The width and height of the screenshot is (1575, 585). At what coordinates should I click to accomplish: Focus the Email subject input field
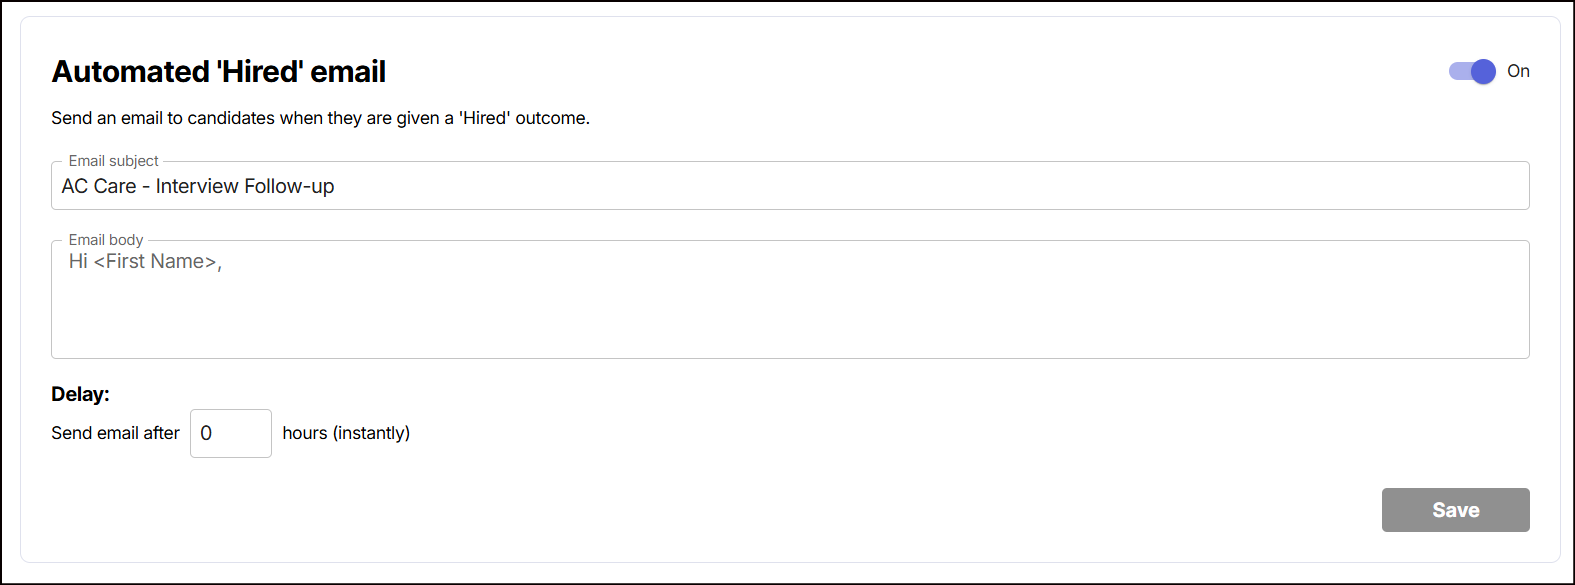790,186
